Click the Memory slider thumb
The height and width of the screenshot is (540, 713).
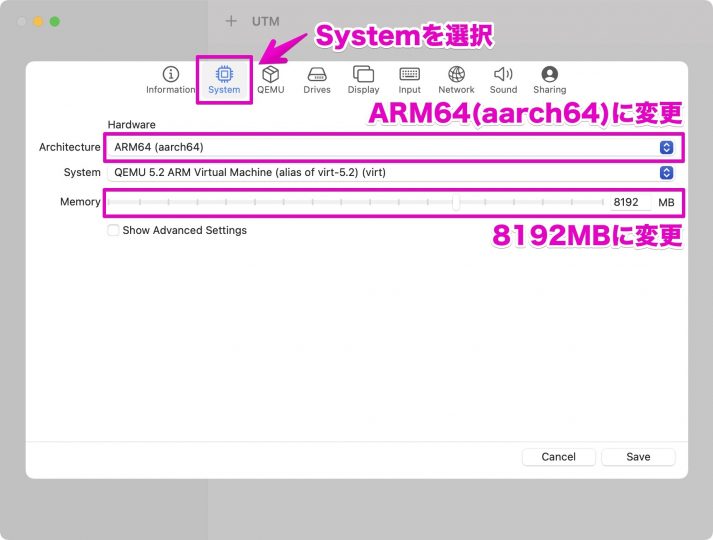tap(456, 202)
